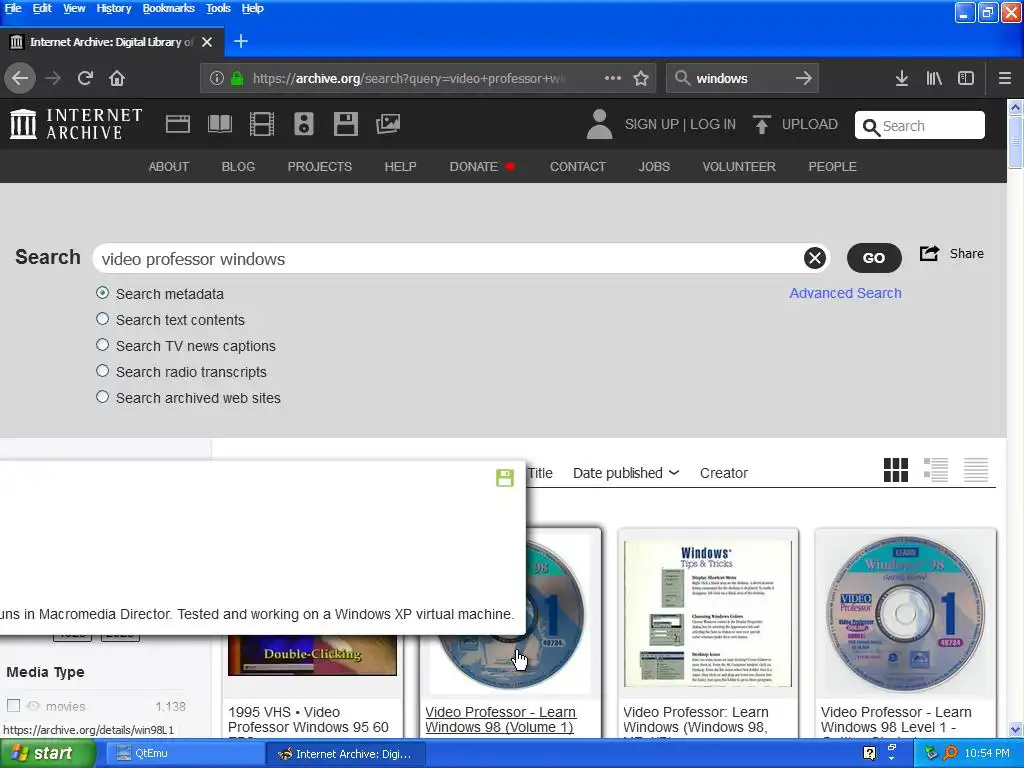The image size is (1024, 768).
Task: Focus the Internet Archive top-right Search box
Action: [x=920, y=125]
